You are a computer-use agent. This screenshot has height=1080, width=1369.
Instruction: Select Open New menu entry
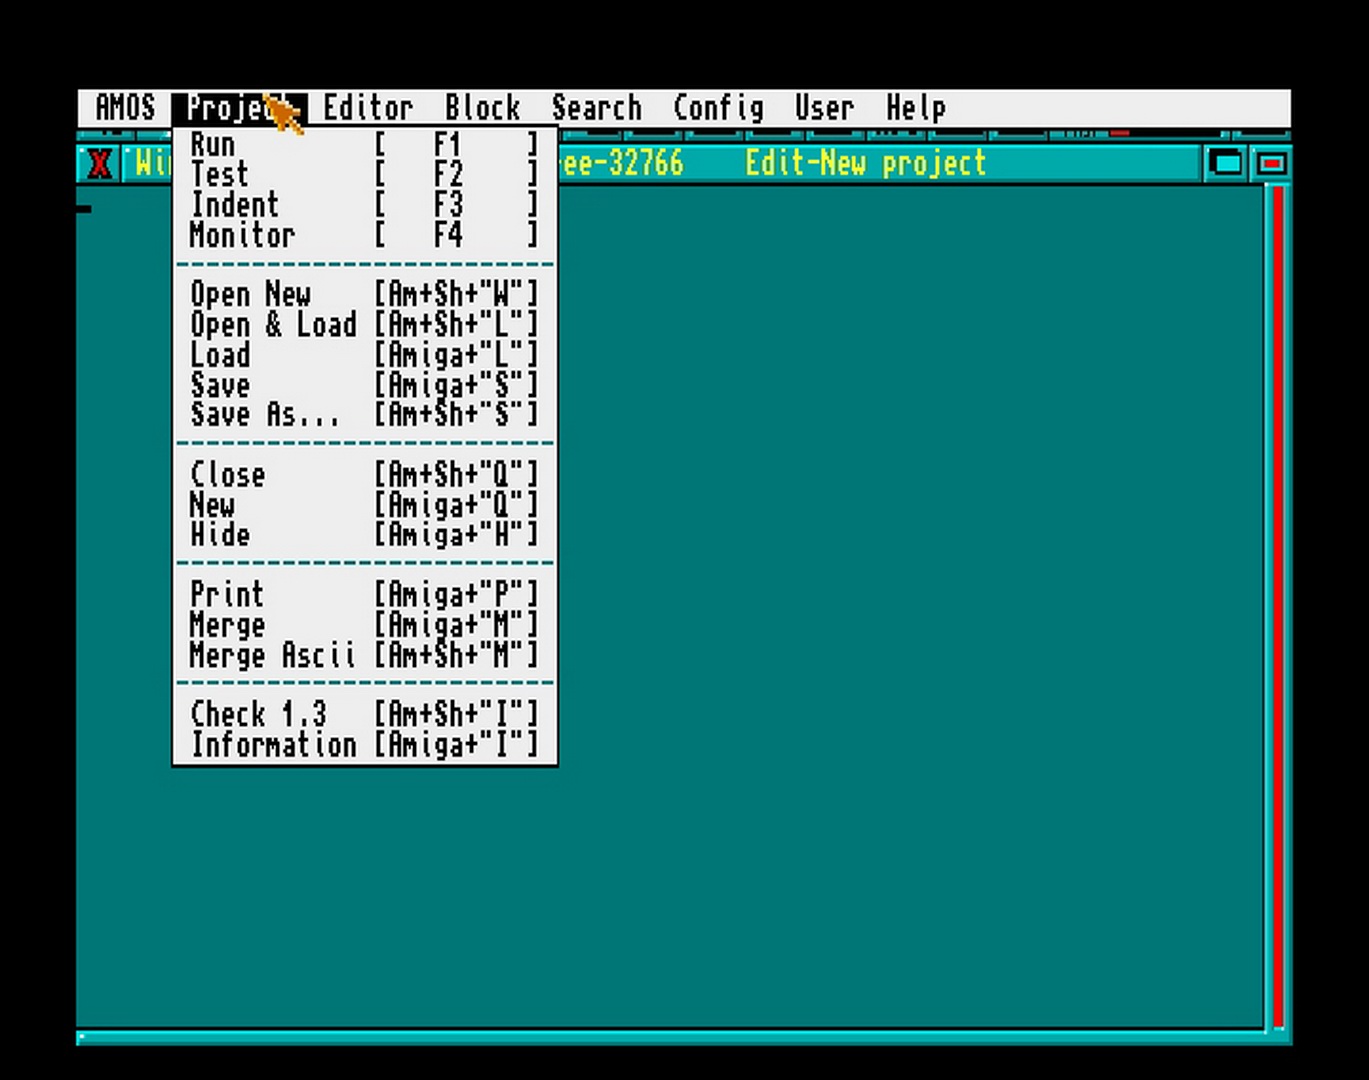365,294
